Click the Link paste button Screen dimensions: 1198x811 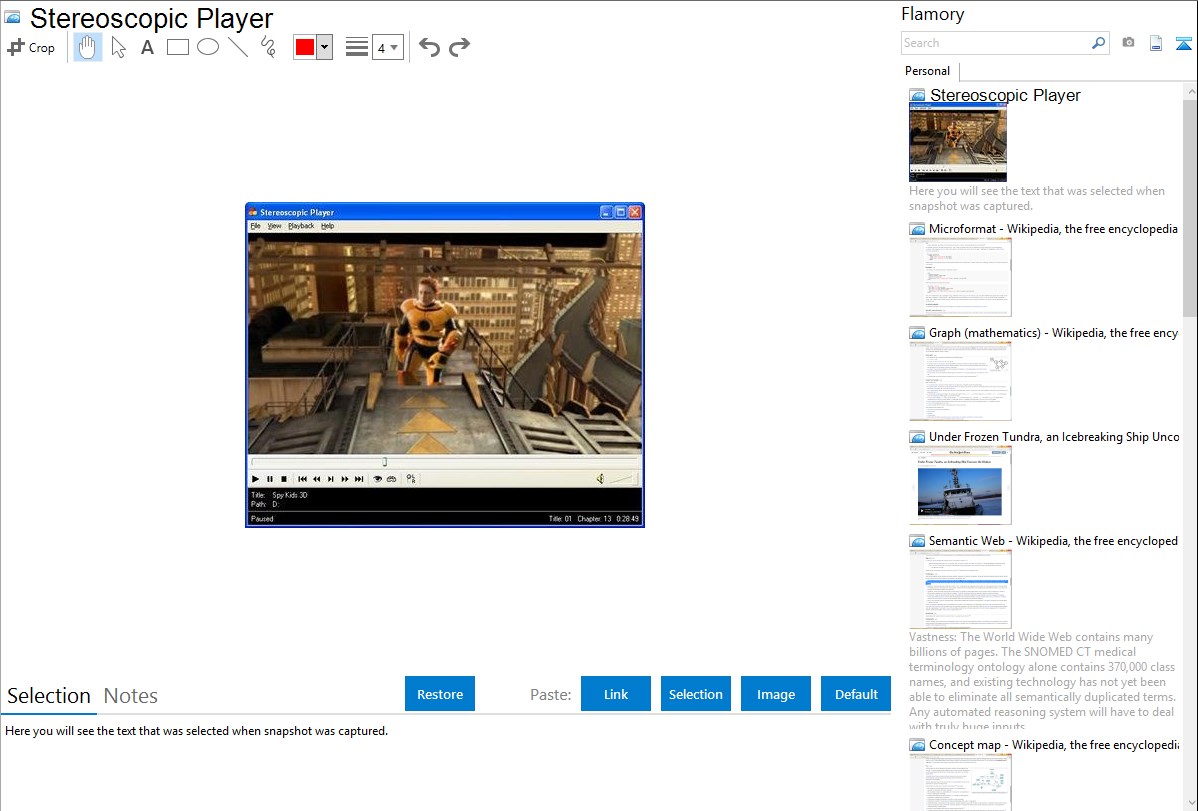[616, 694]
